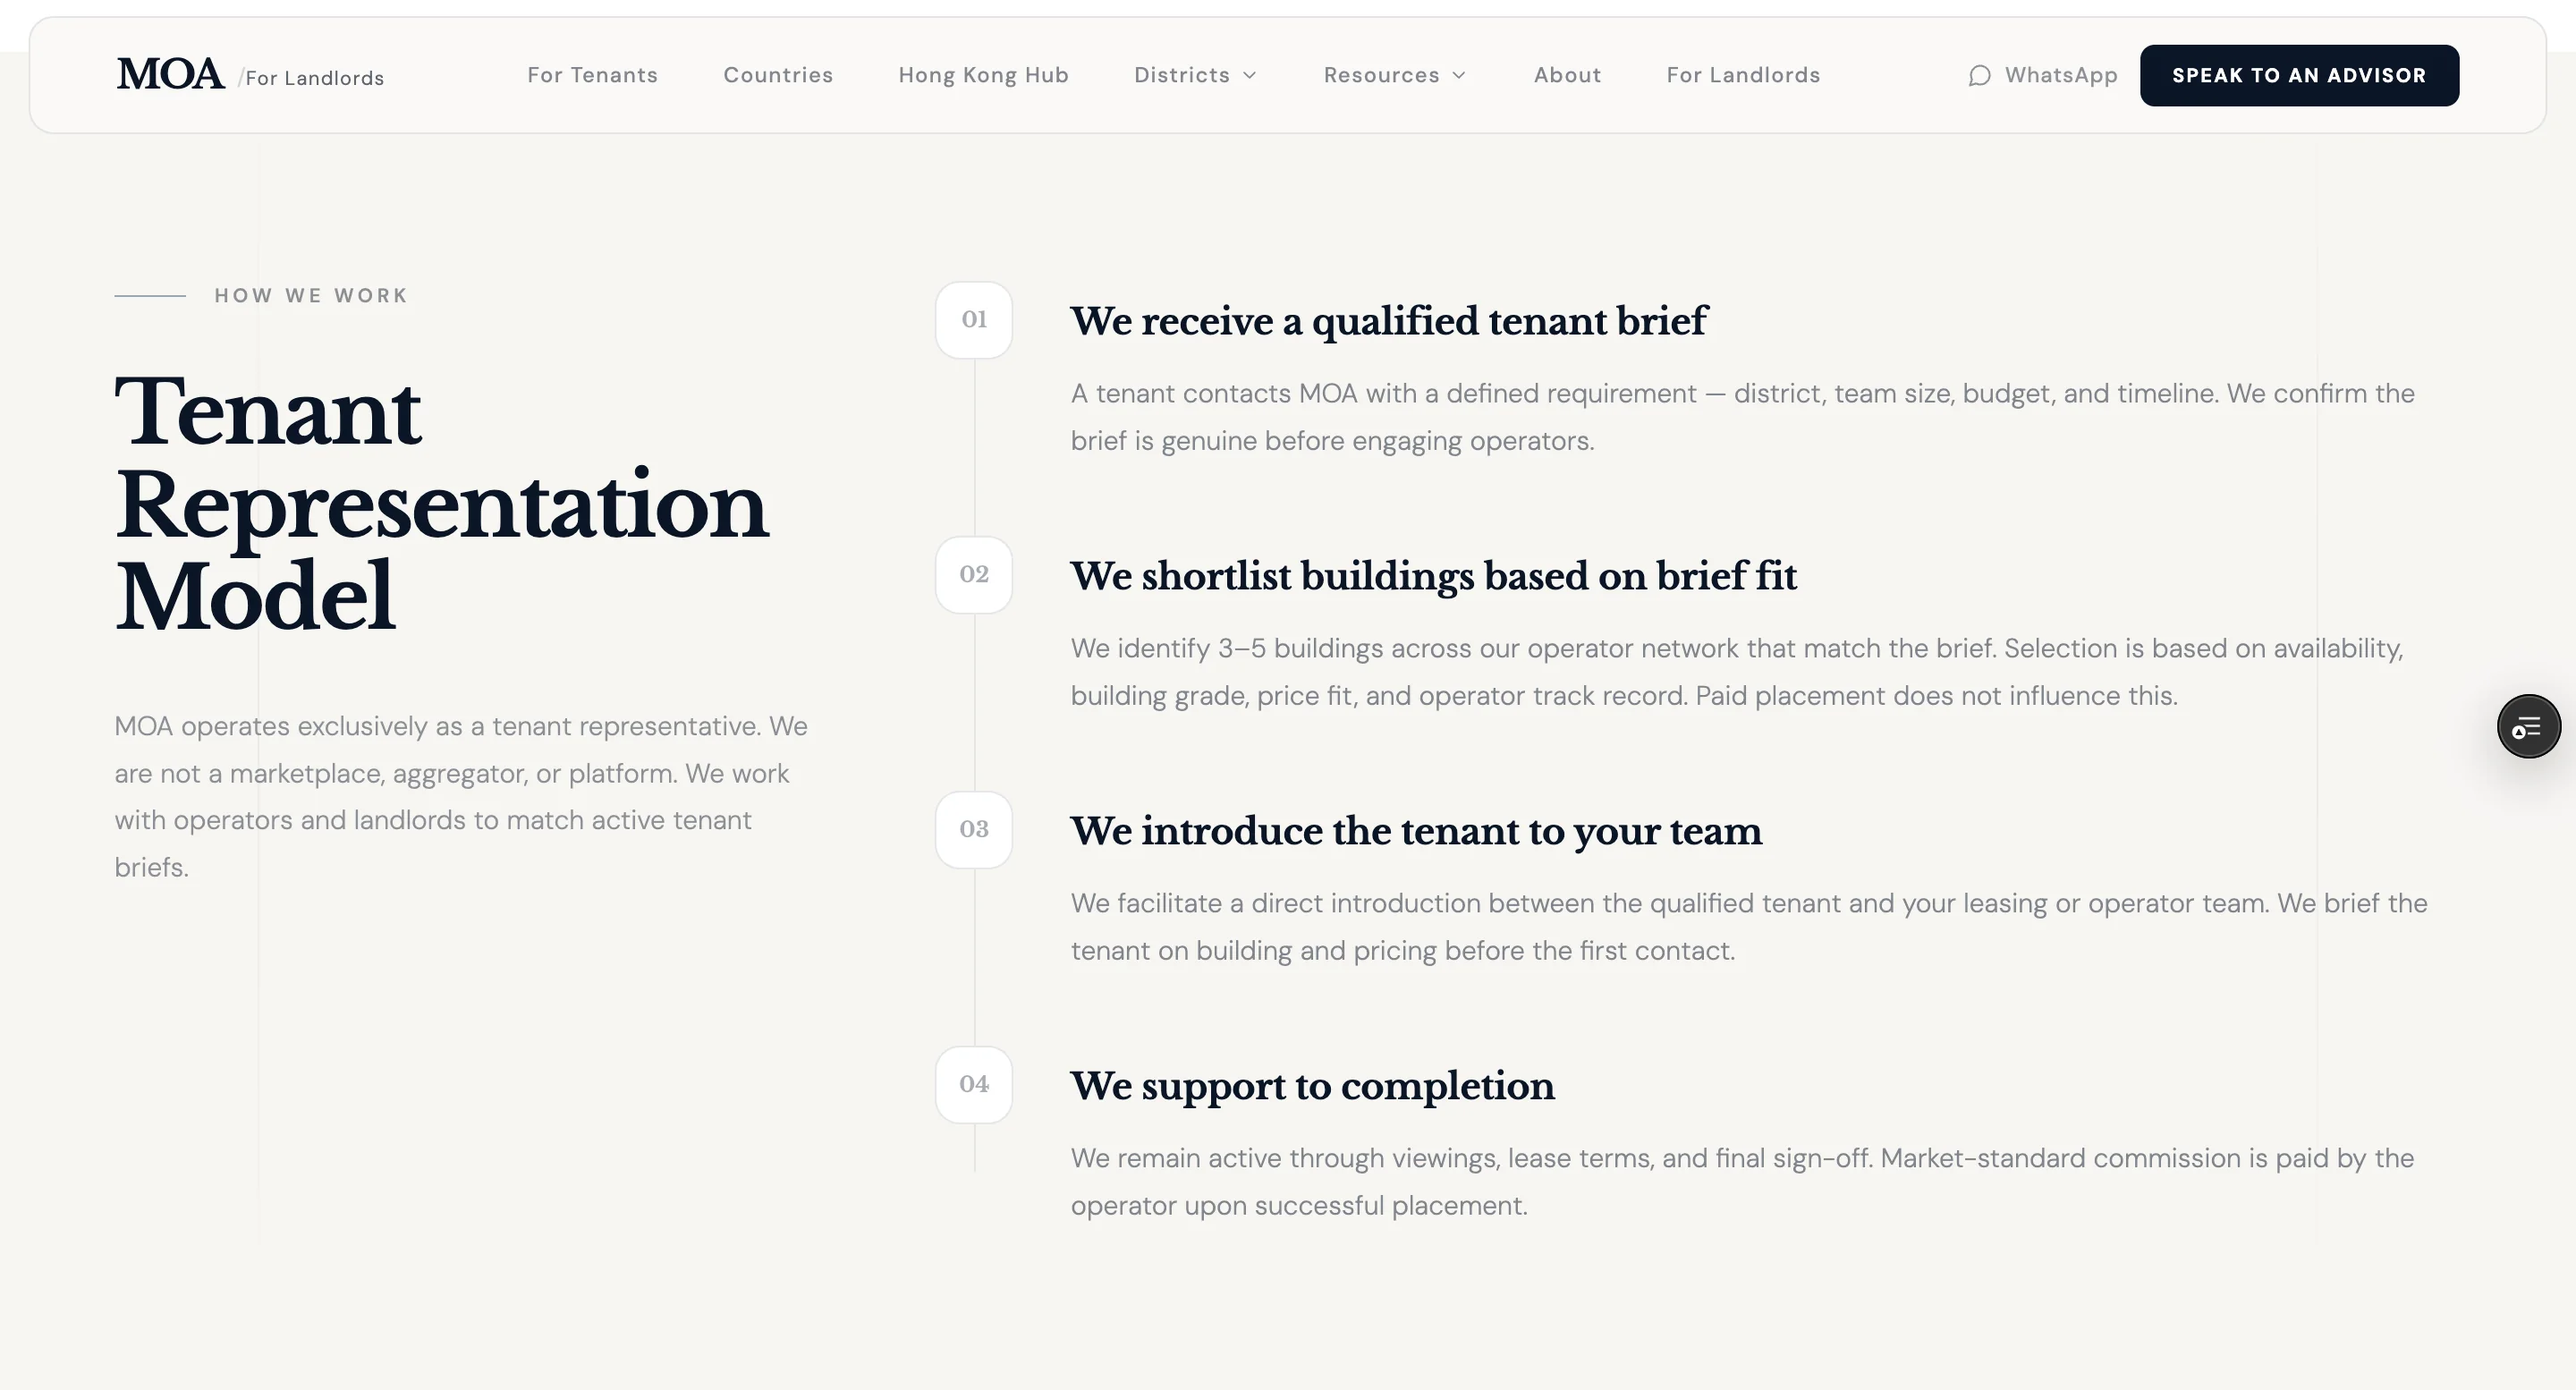Click the circled step marker labeled 03
2576x1390 pixels.
(973, 830)
